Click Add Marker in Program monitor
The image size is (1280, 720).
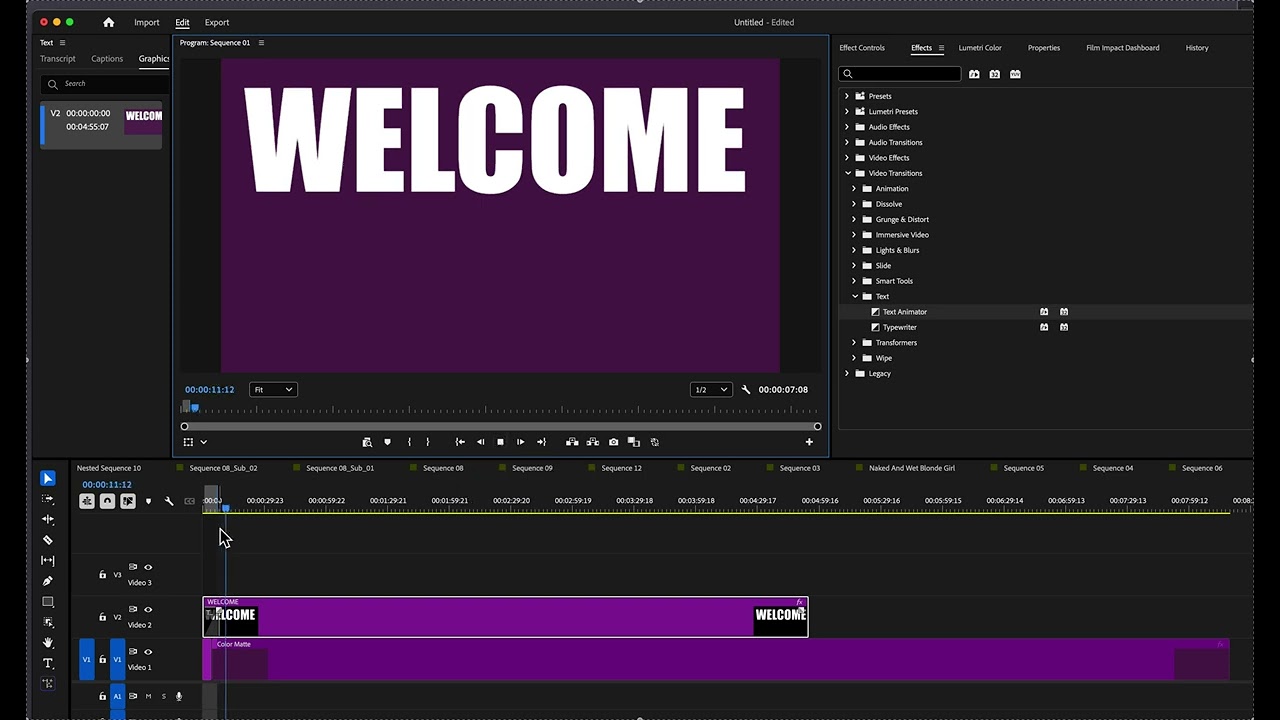(x=387, y=442)
